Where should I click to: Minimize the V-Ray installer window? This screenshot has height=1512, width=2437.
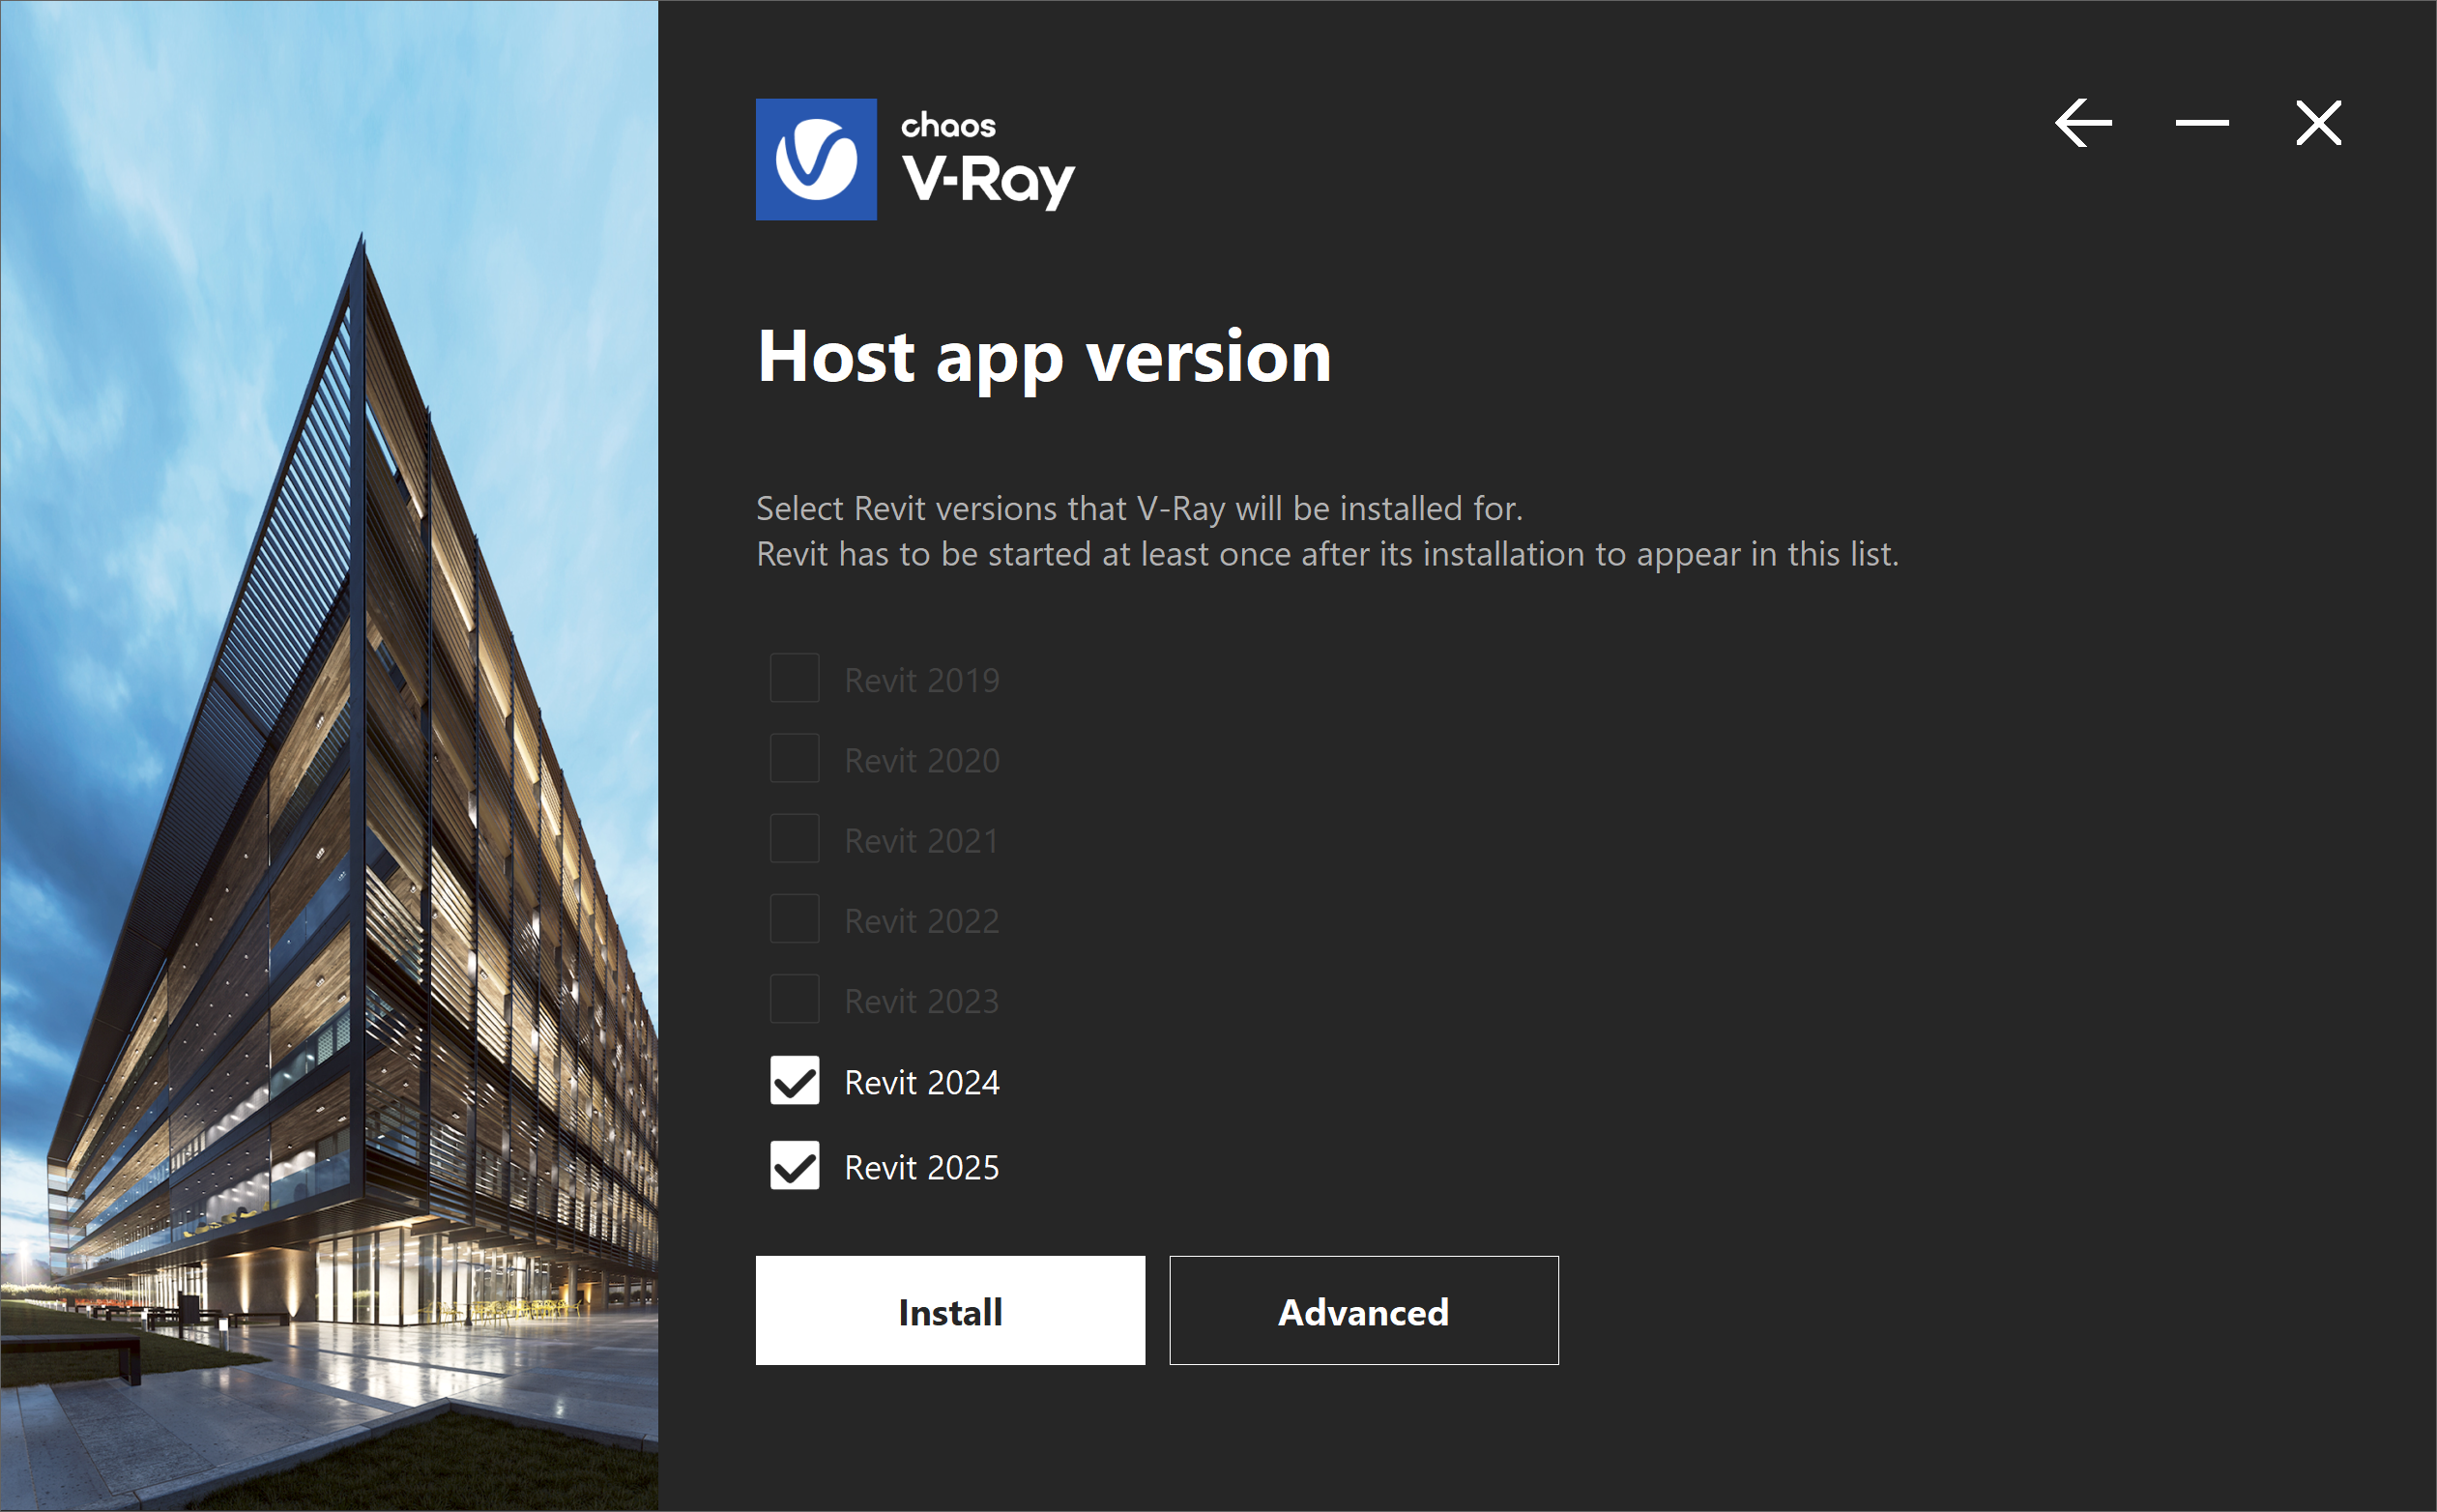(x=2202, y=123)
